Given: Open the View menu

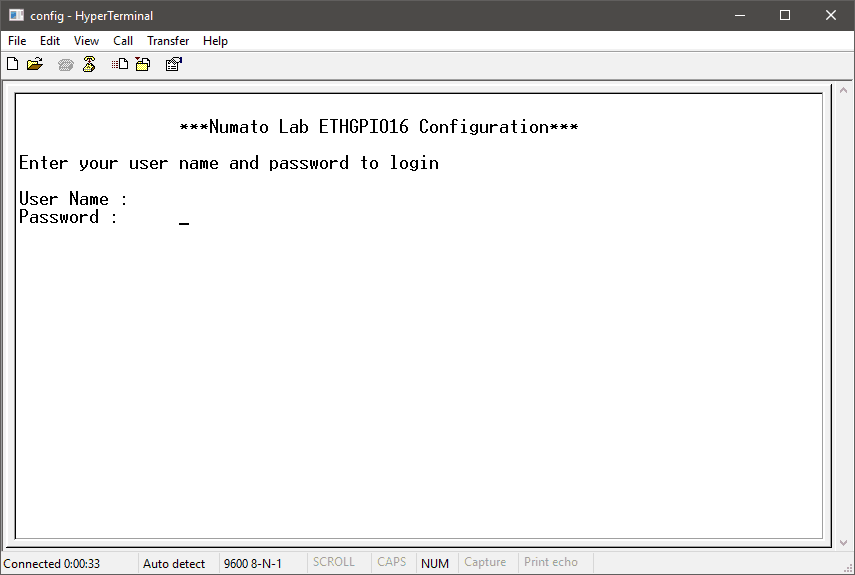Looking at the screenshot, I should coord(86,41).
